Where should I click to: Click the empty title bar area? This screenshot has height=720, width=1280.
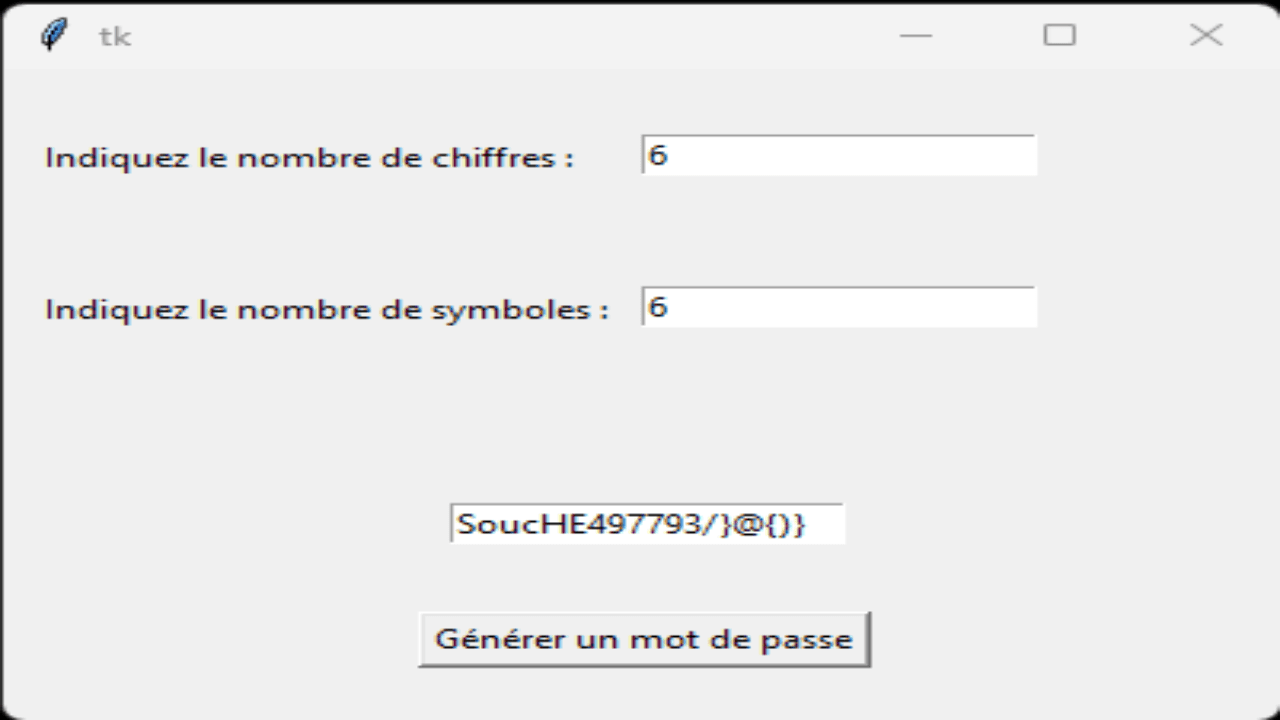500,35
